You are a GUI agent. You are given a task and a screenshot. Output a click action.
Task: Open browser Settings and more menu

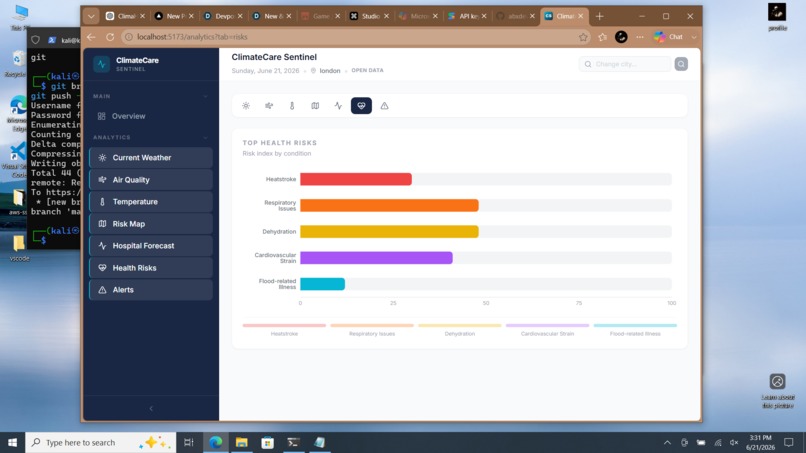point(639,37)
